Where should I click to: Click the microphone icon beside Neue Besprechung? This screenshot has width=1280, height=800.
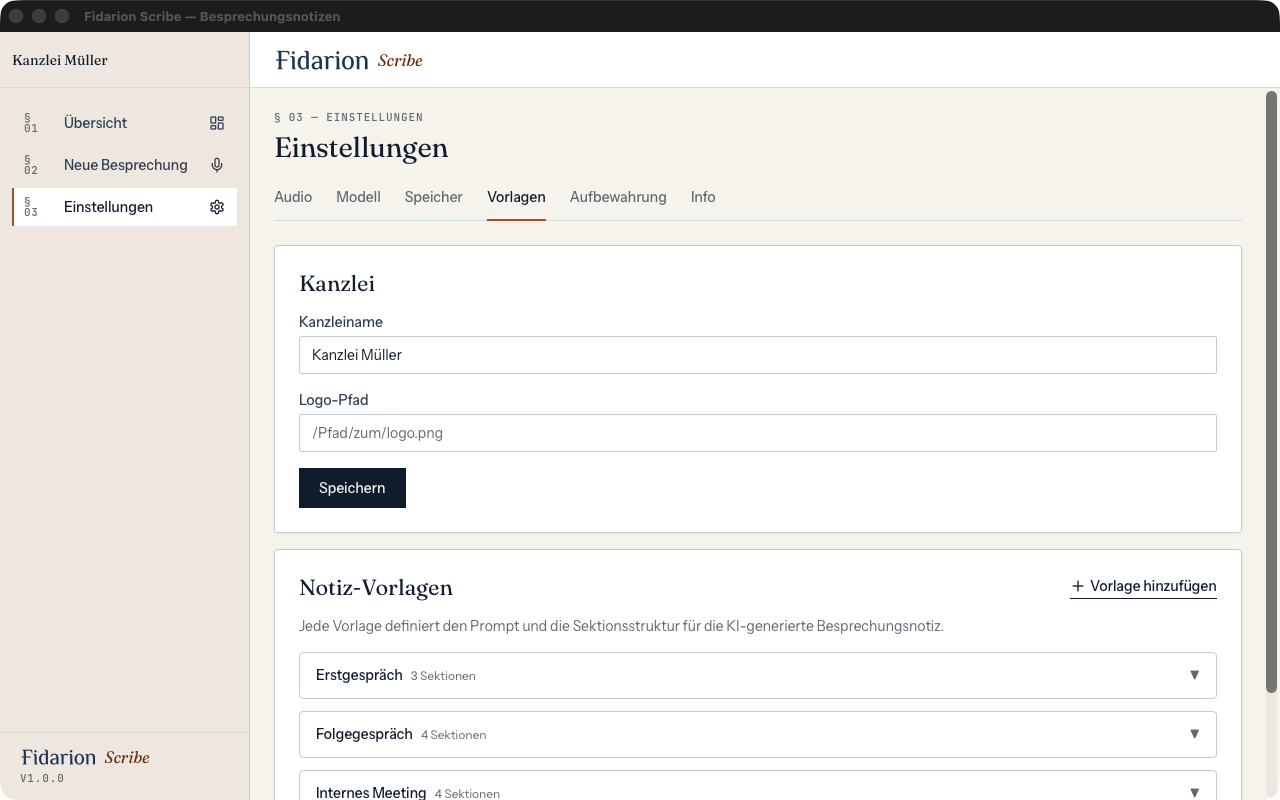217,165
